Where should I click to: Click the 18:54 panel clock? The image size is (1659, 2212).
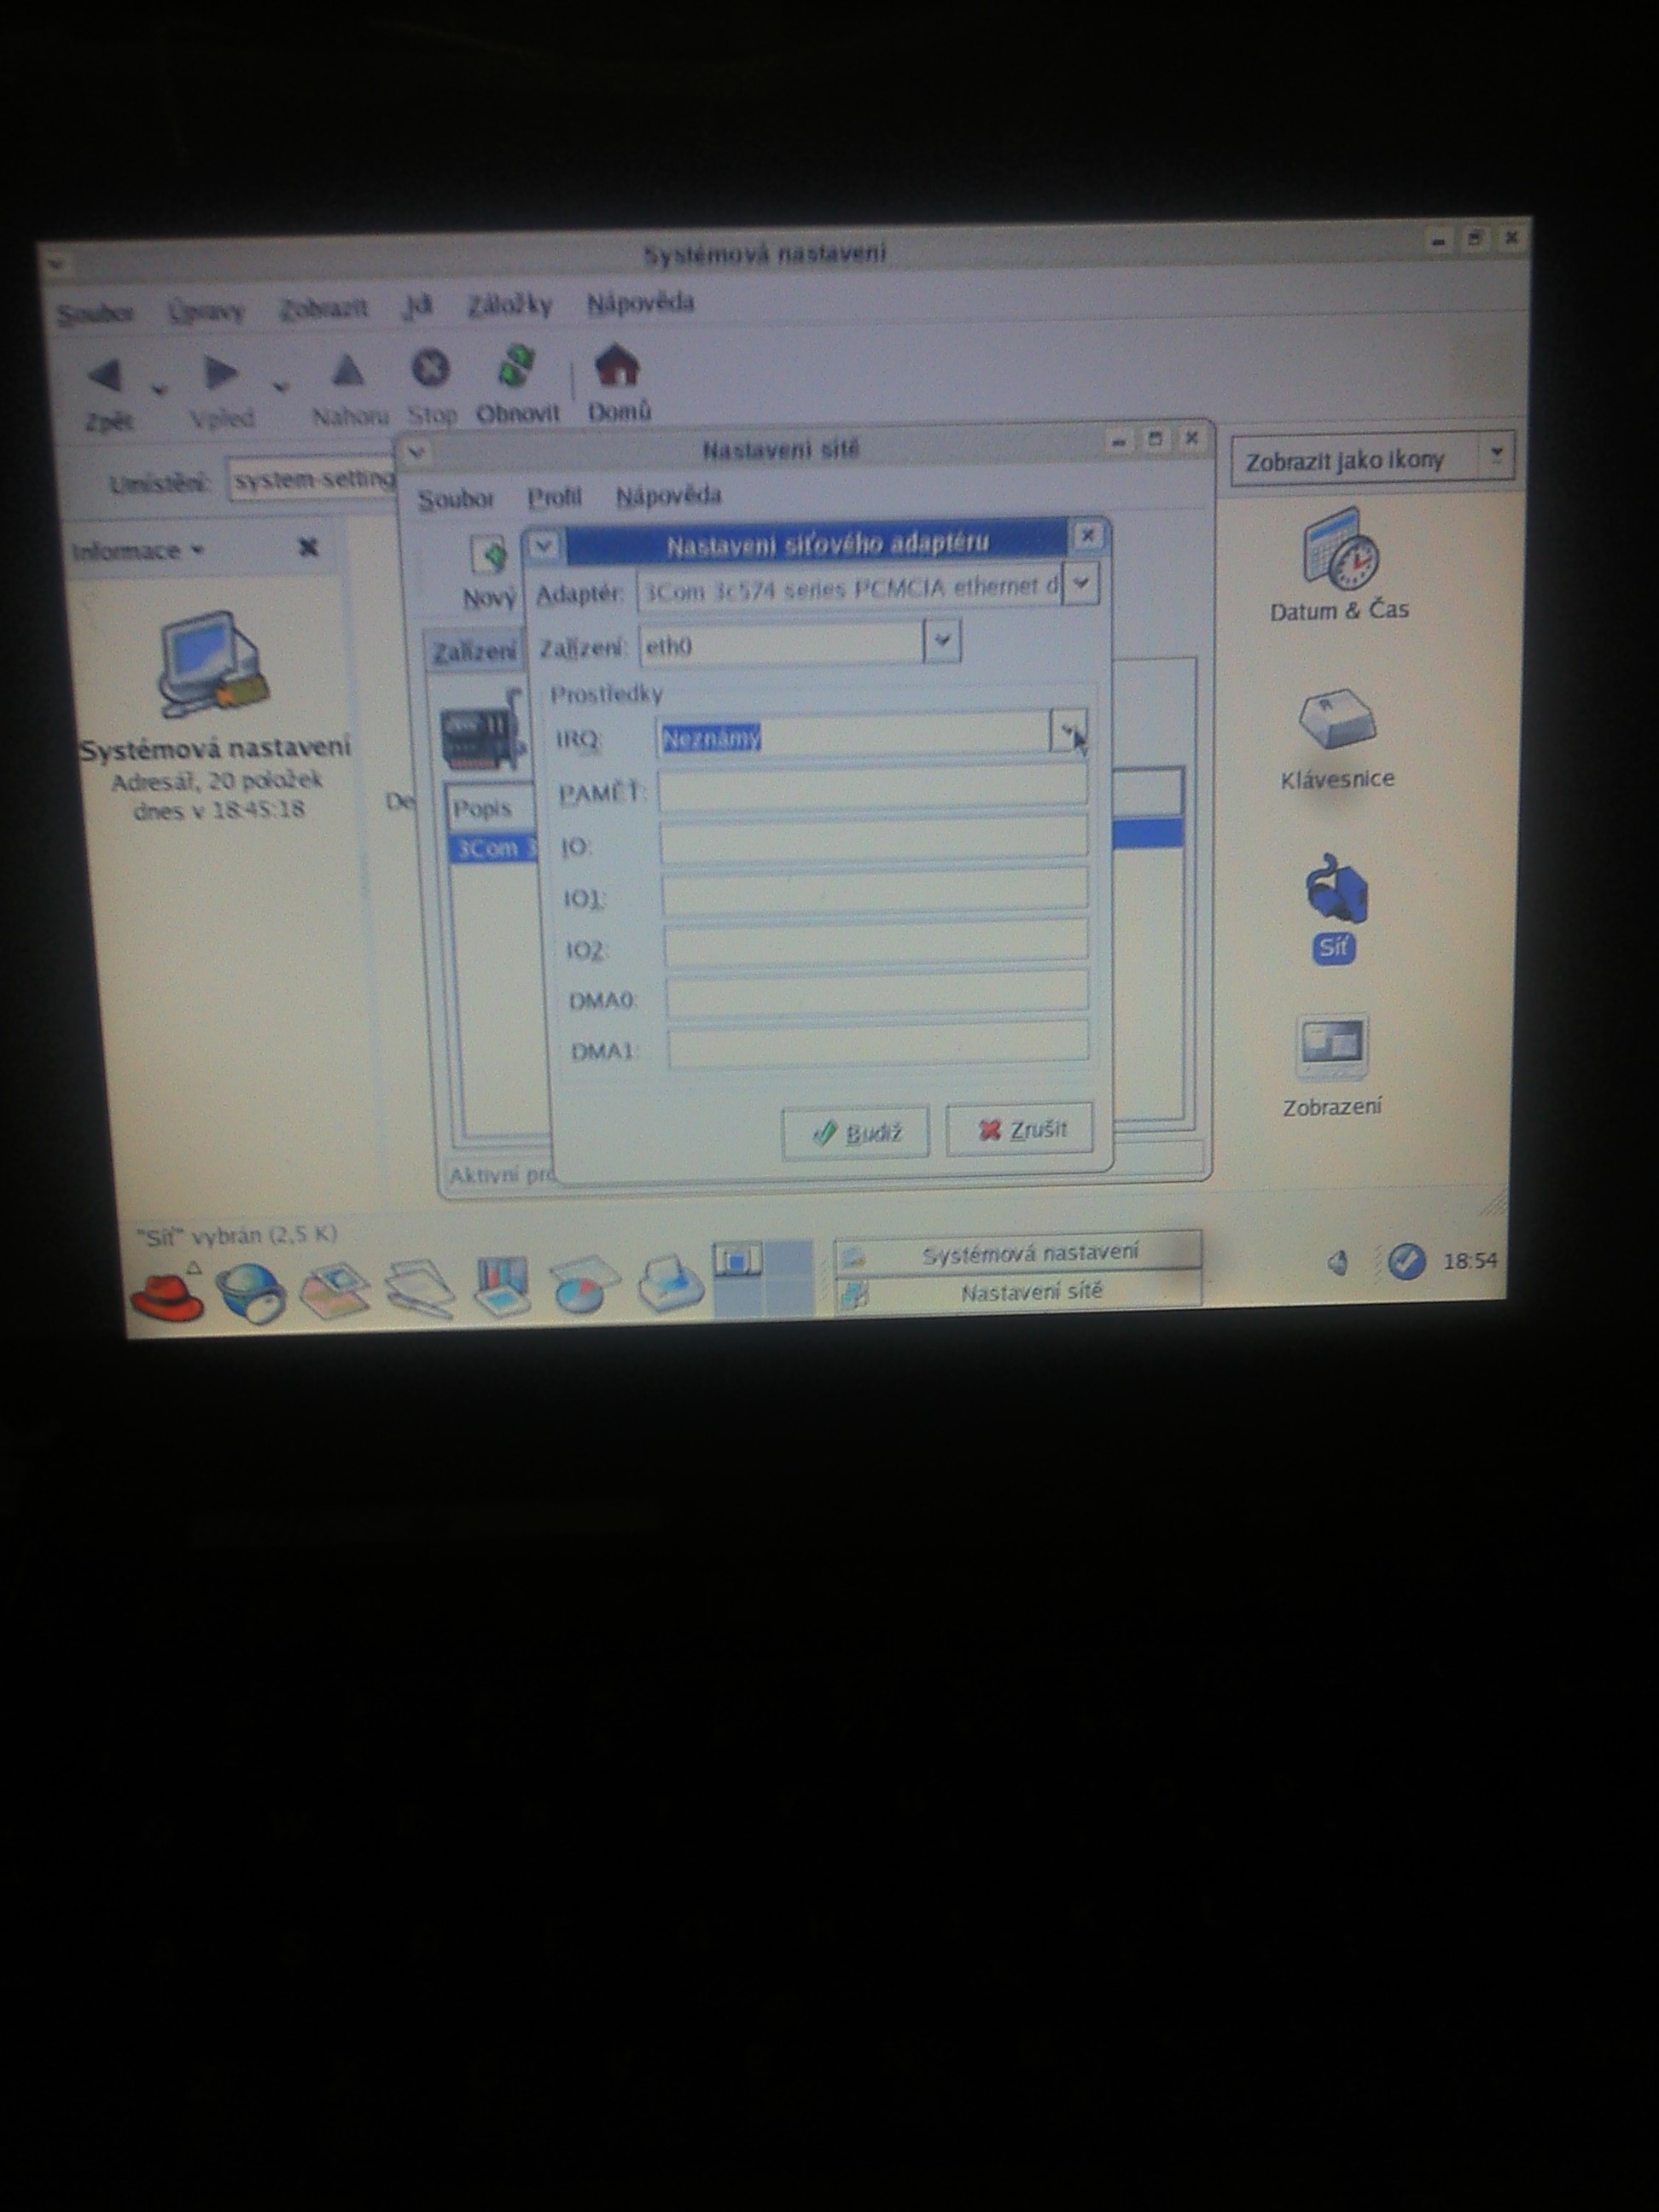click(1469, 1261)
